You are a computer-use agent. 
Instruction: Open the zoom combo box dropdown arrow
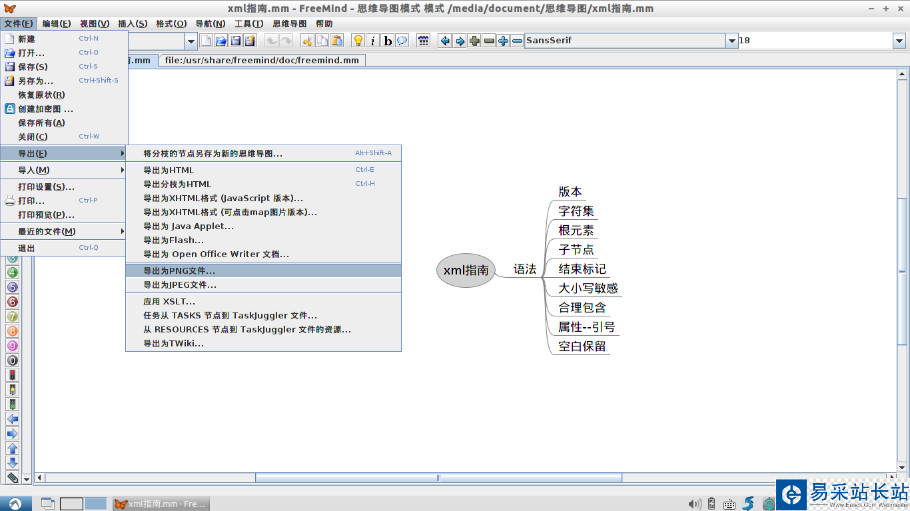pyautogui.click(x=190, y=41)
